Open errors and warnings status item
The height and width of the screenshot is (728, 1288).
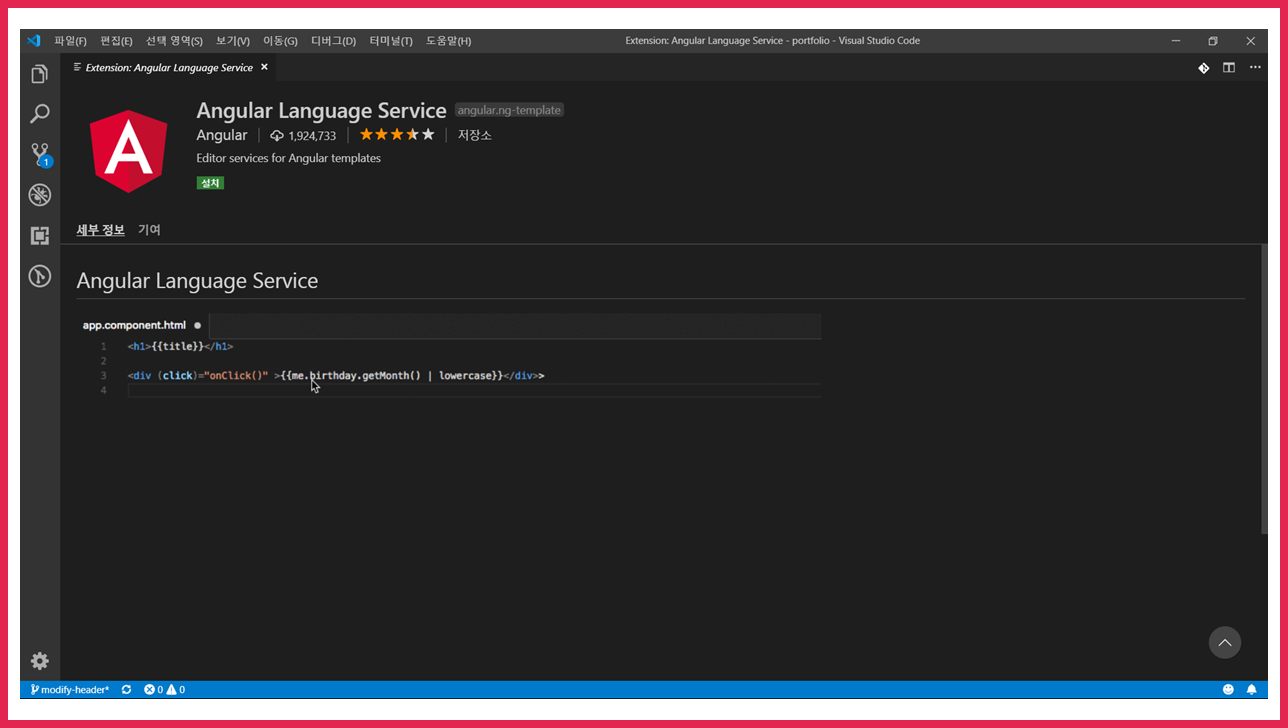point(165,690)
